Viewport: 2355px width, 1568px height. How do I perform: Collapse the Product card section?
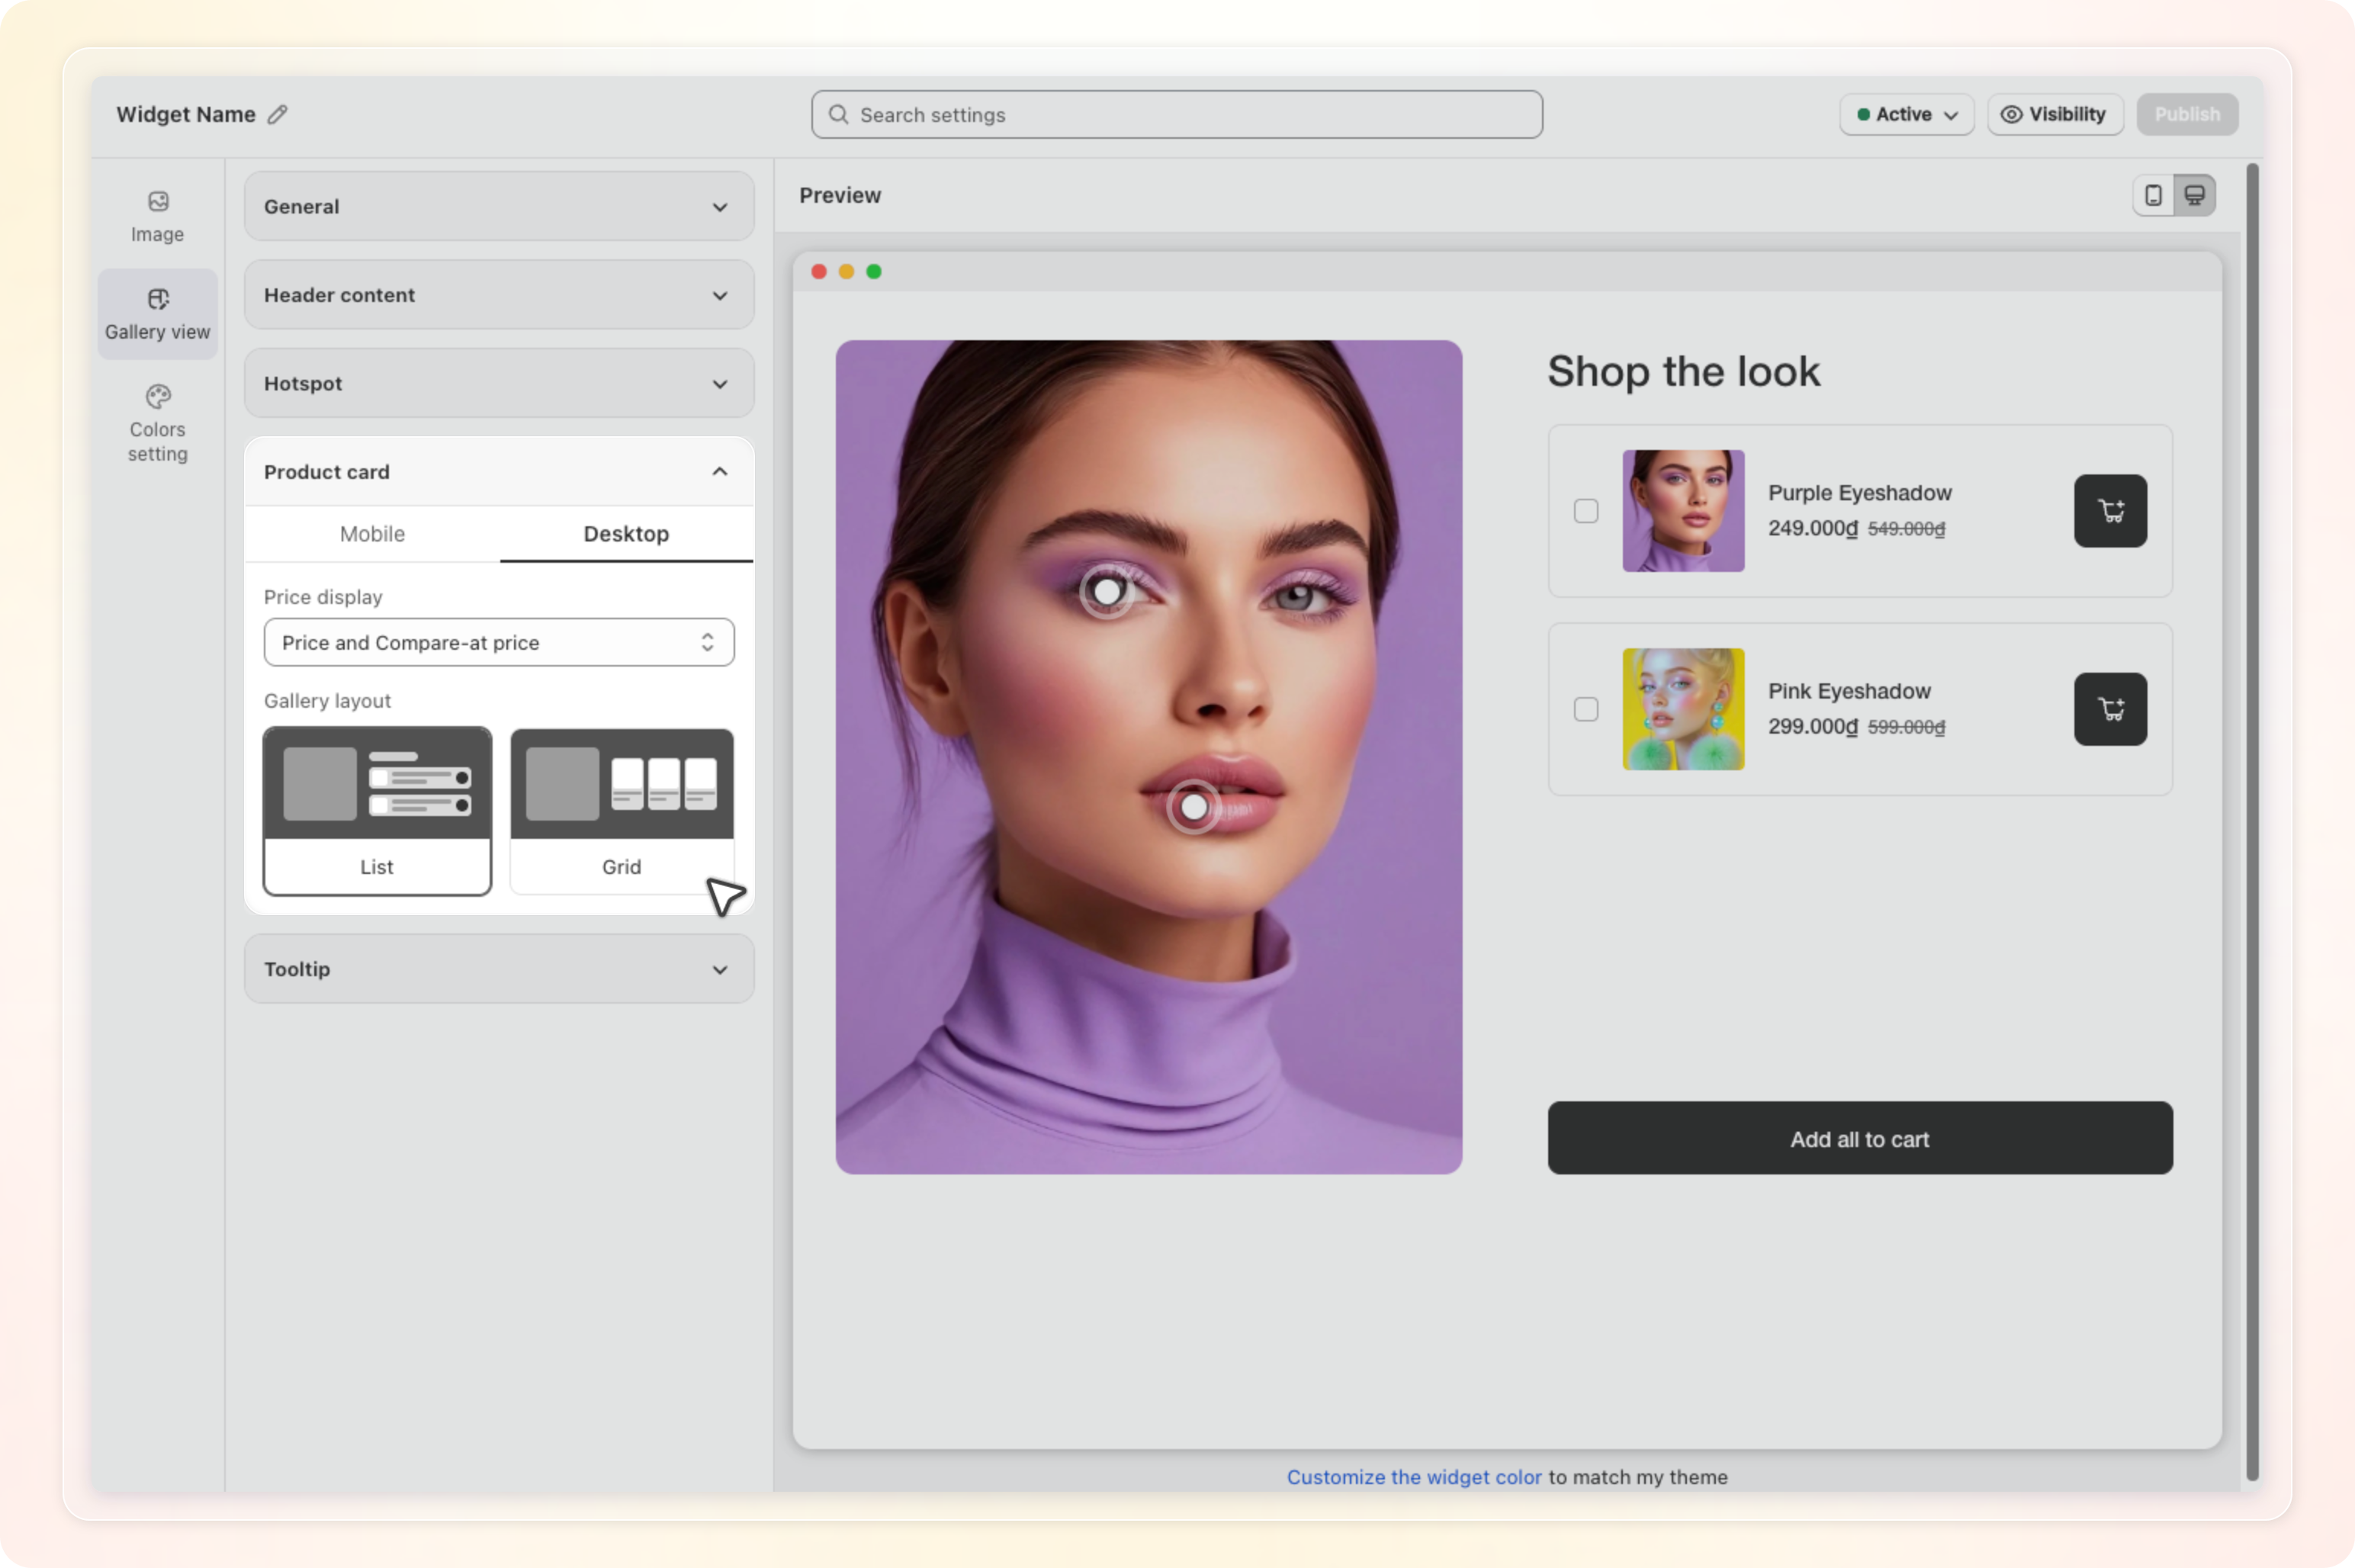pyautogui.click(x=499, y=471)
